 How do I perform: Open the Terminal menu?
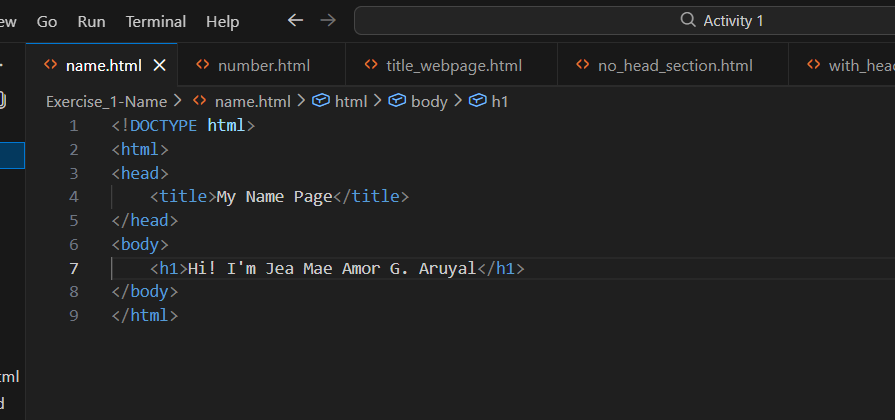(x=156, y=21)
